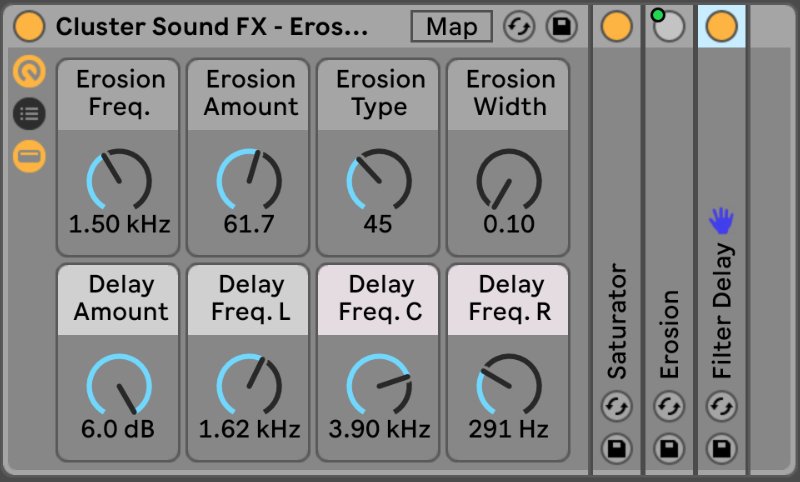
Task: Toggle the Filter Delay device activator
Action: pyautogui.click(x=721, y=27)
